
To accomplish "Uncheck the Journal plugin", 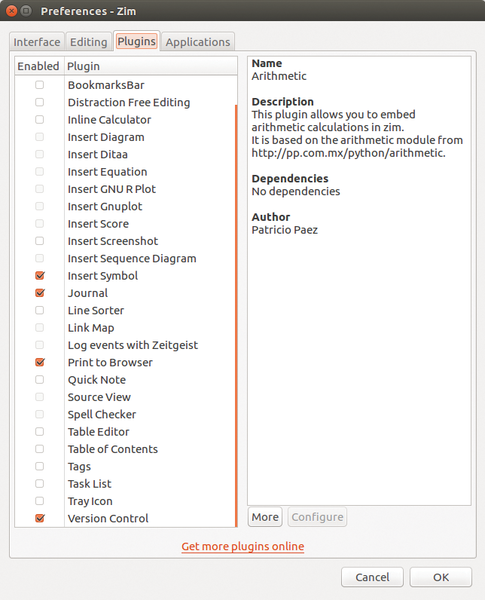I will coord(39,293).
